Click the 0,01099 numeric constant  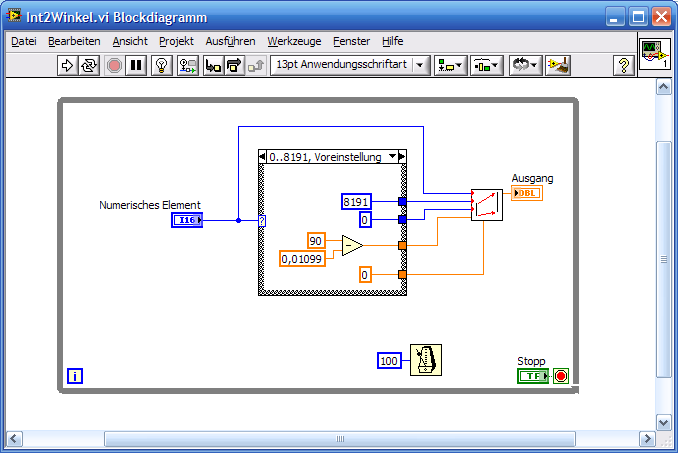(302, 259)
